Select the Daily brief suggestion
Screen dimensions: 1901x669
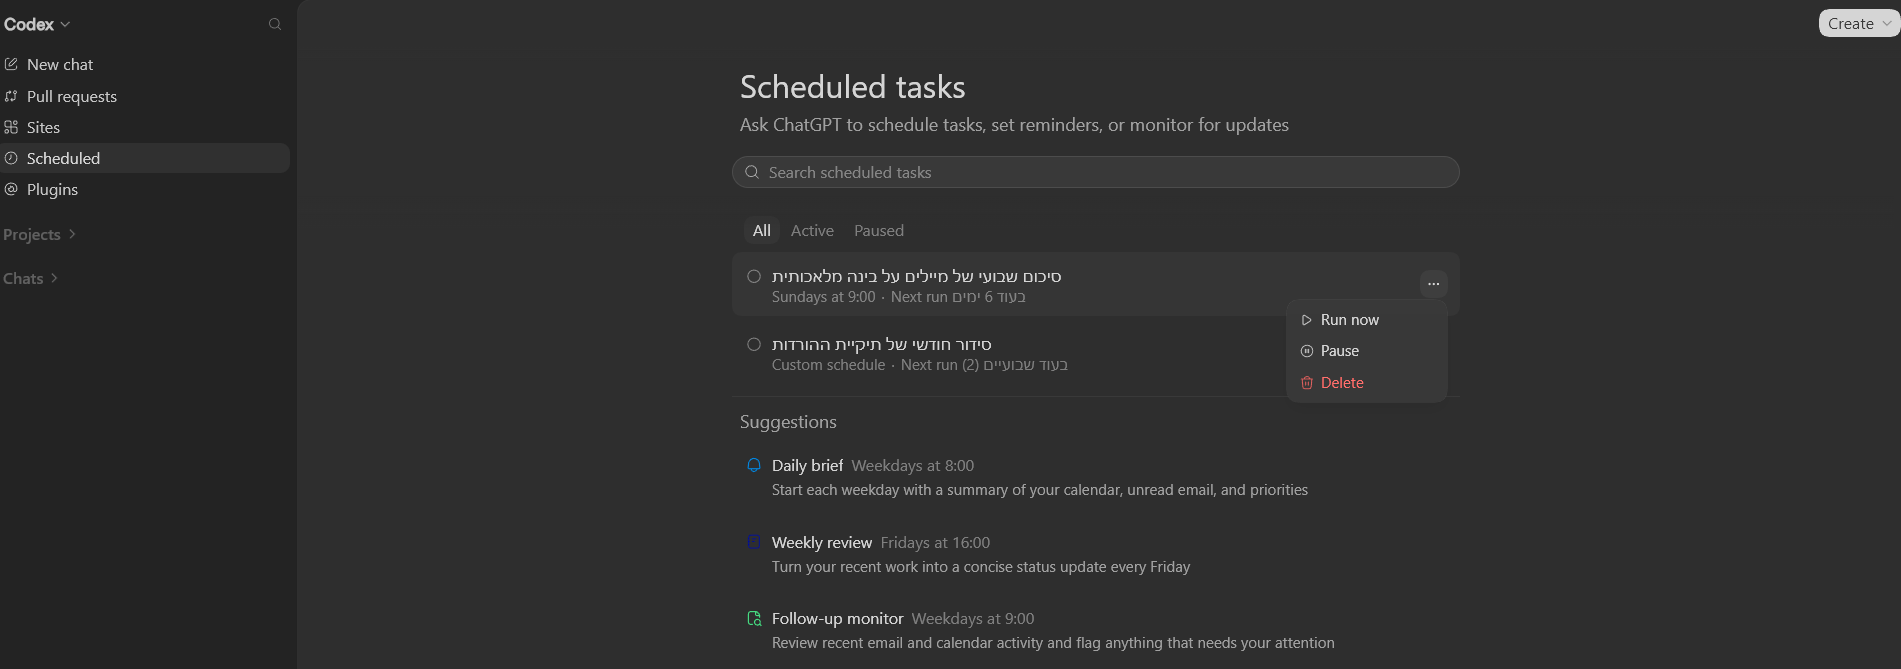[1096, 477]
